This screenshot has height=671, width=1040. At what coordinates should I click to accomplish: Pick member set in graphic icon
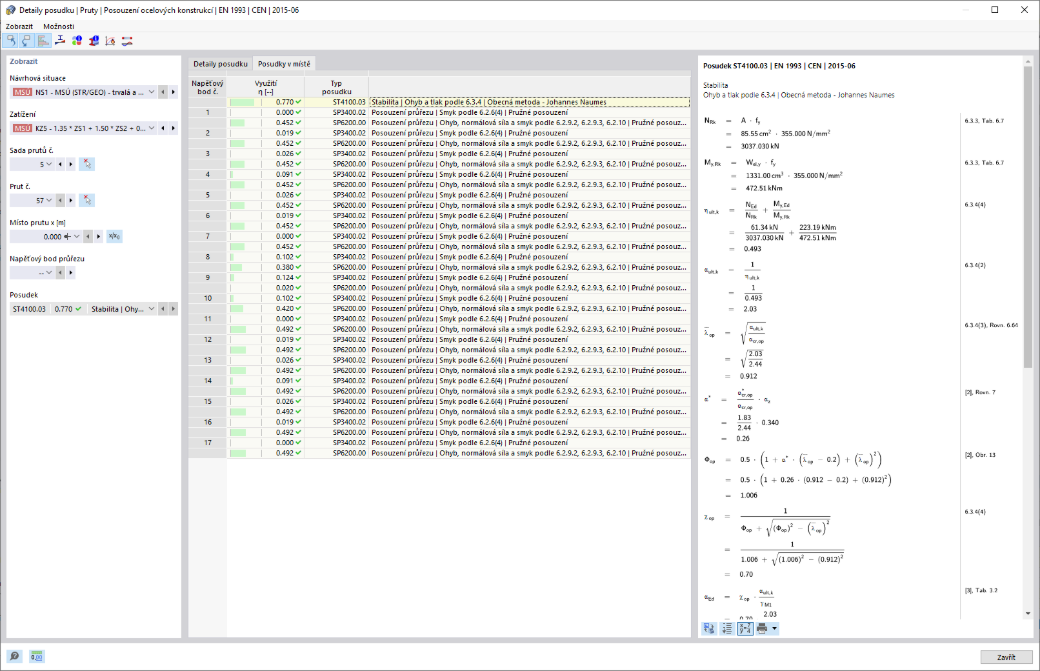tap(87, 164)
